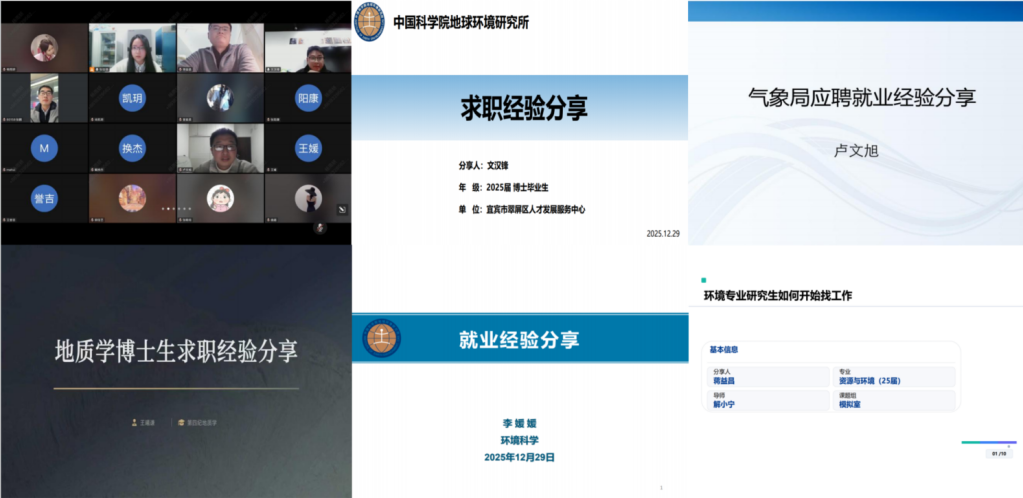The image size is (1023, 498).
Task: Select the 阳康 participant avatar
Action: 308,99
